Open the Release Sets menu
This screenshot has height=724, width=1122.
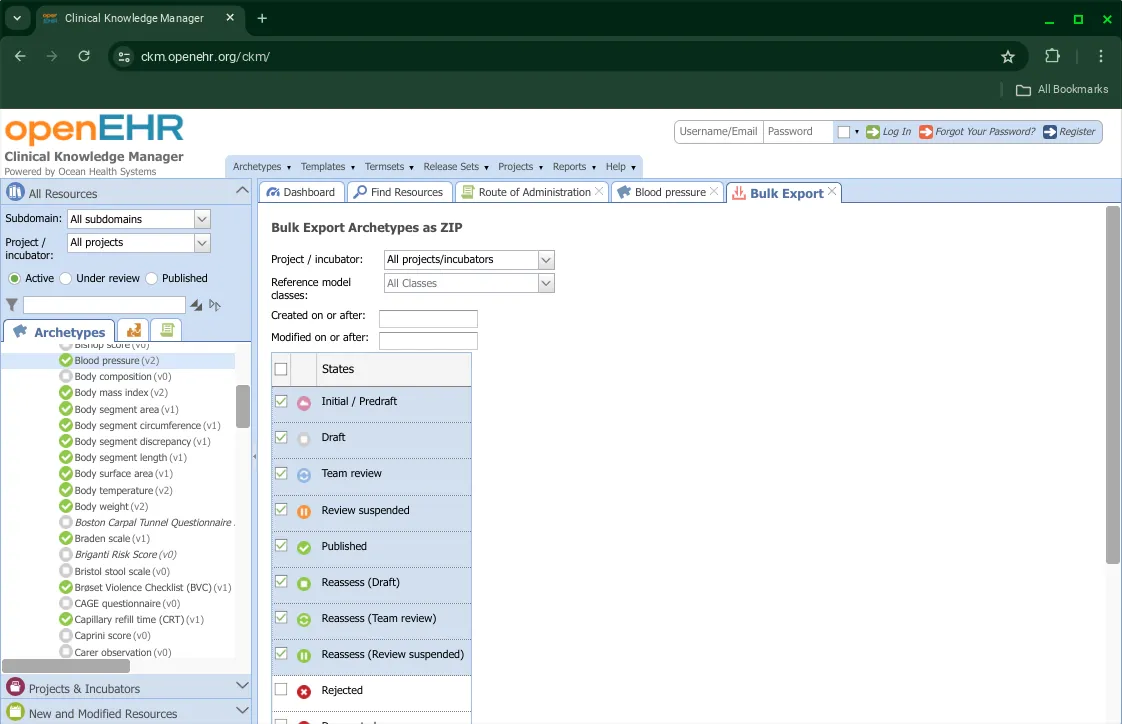point(455,167)
